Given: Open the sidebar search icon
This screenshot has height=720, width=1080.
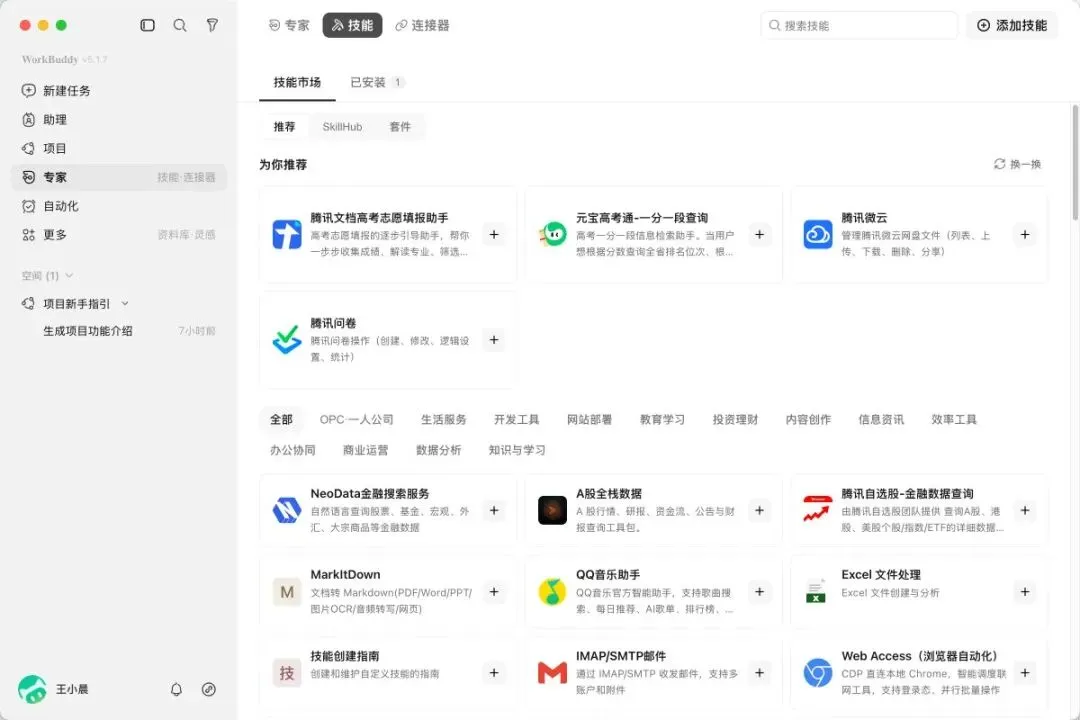Looking at the screenshot, I should [180, 25].
